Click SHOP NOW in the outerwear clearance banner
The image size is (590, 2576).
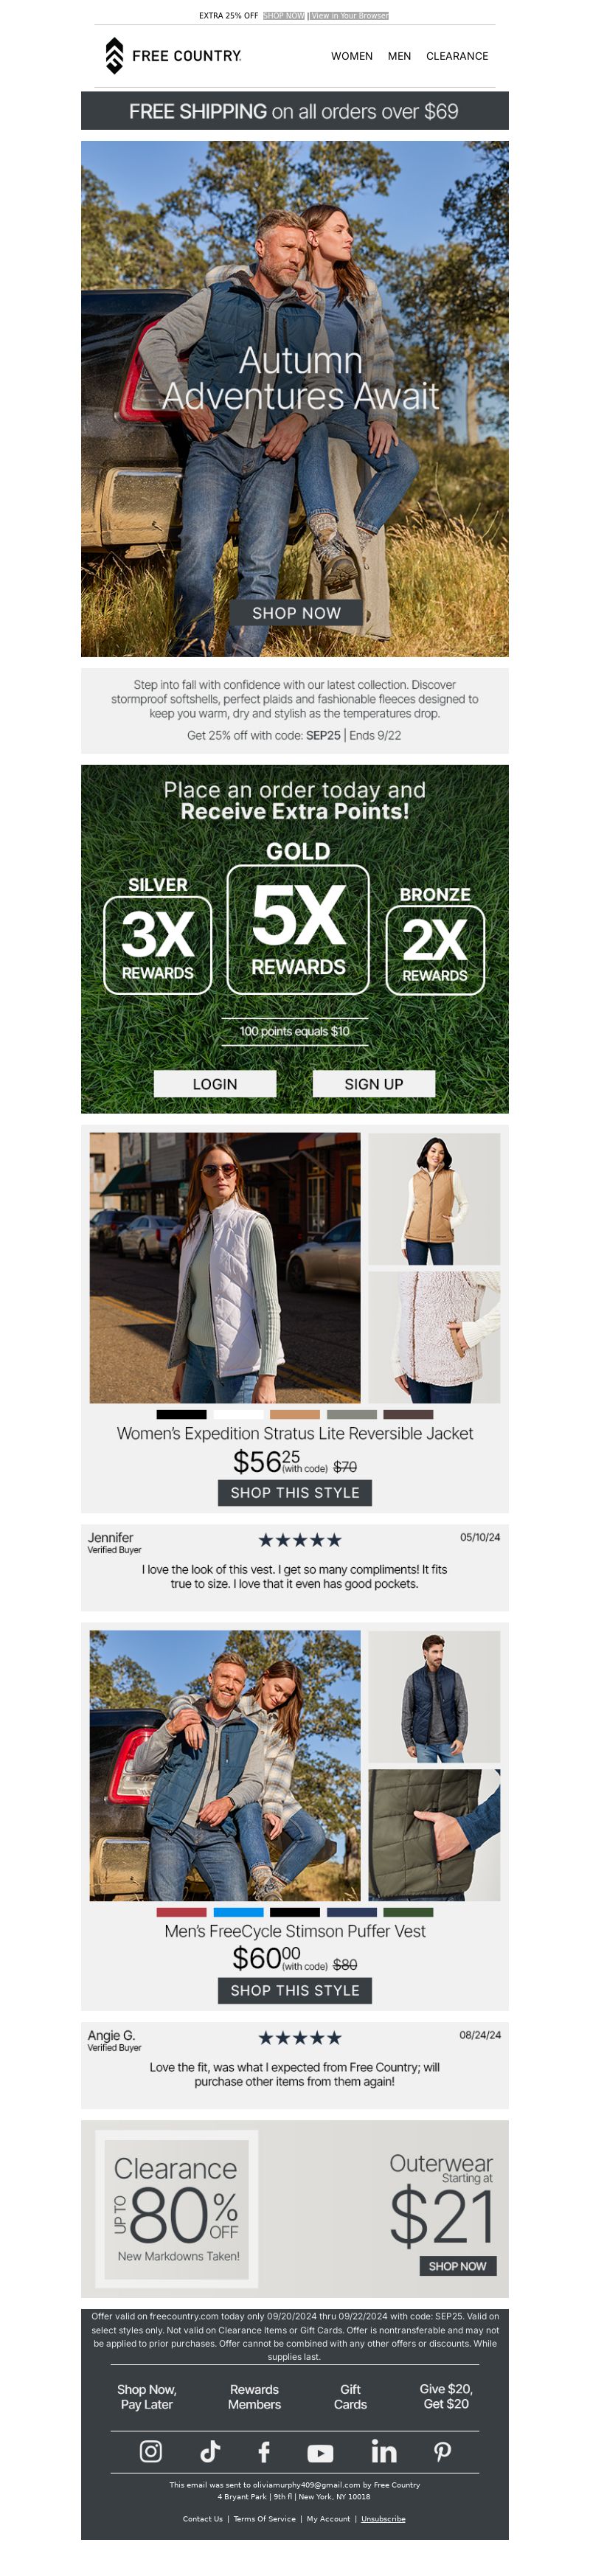tap(457, 2266)
